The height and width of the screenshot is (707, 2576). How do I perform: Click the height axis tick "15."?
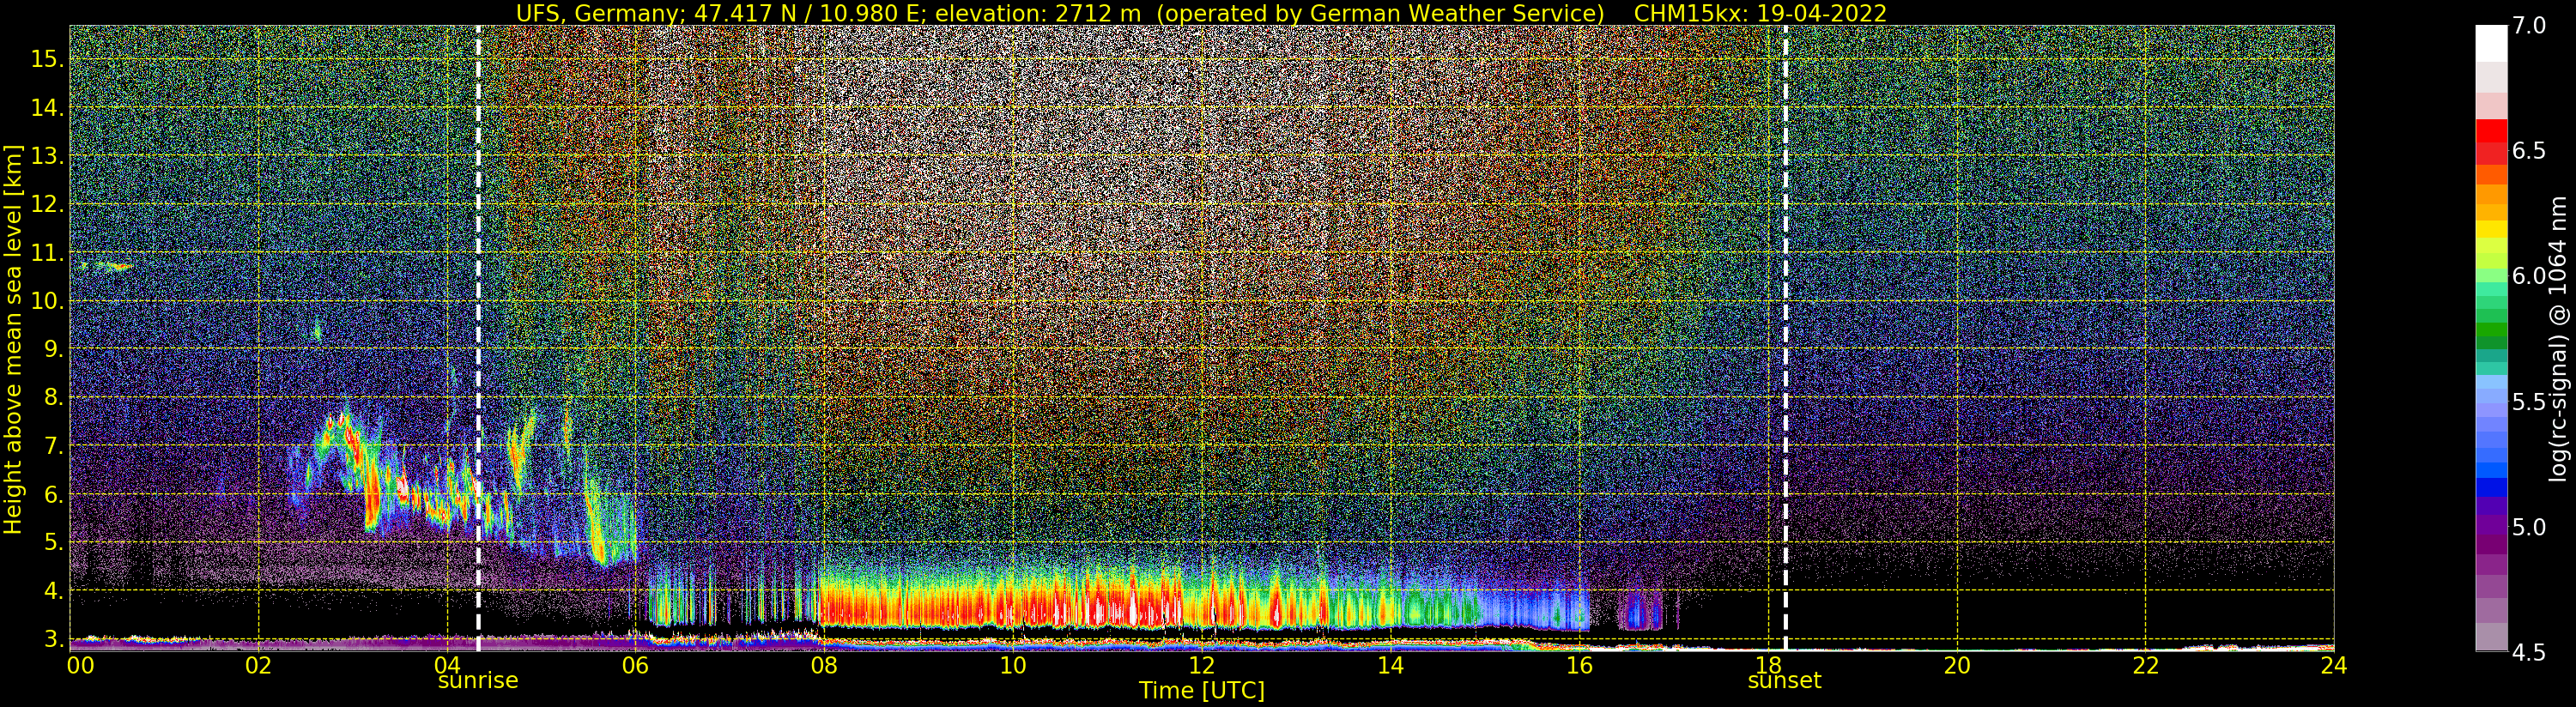click(47, 59)
